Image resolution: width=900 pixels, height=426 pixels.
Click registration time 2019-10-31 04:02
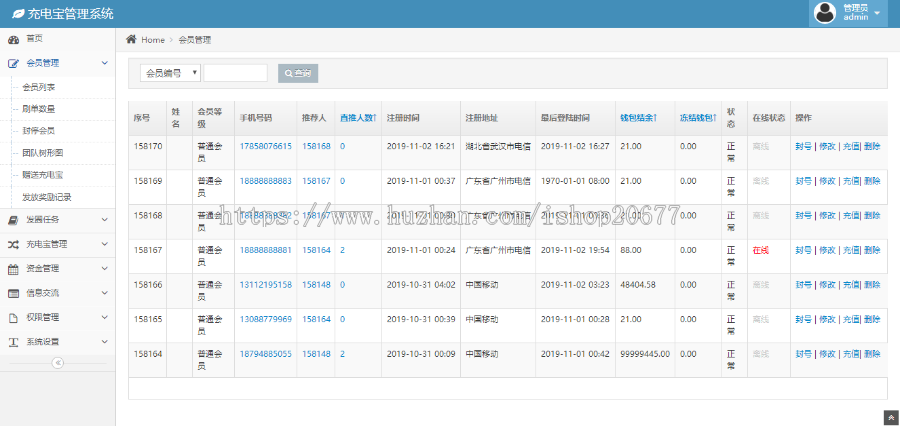[421, 285]
